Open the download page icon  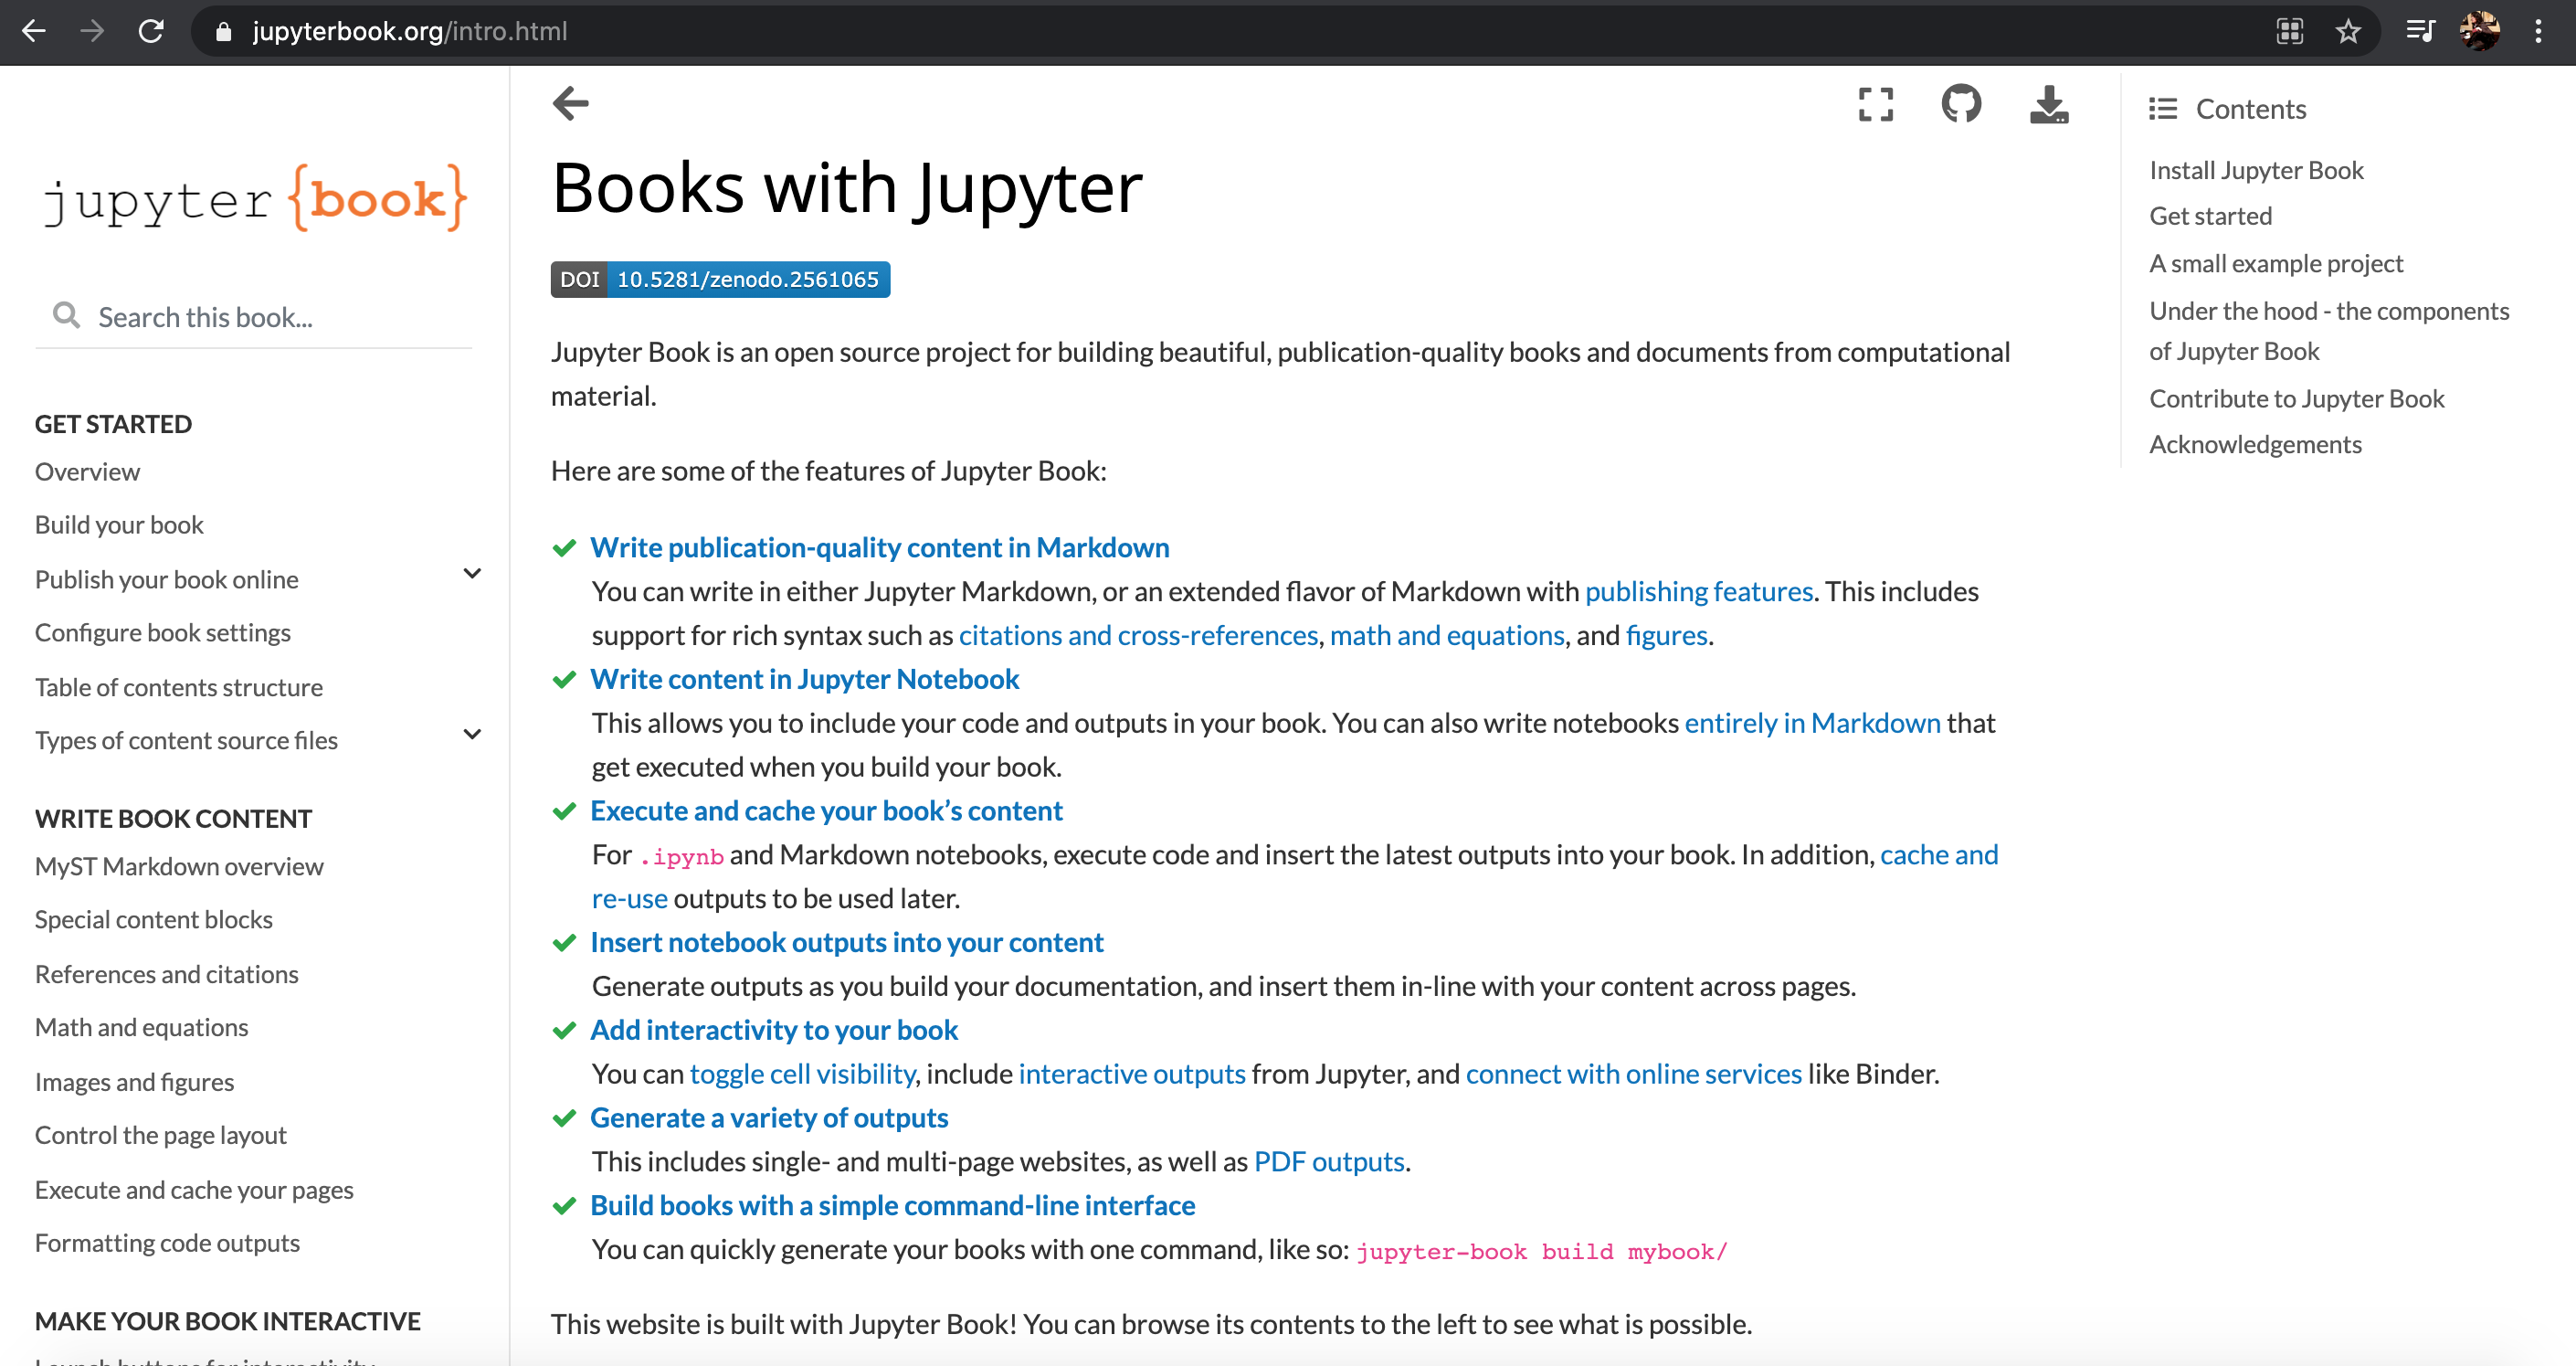tap(2049, 104)
